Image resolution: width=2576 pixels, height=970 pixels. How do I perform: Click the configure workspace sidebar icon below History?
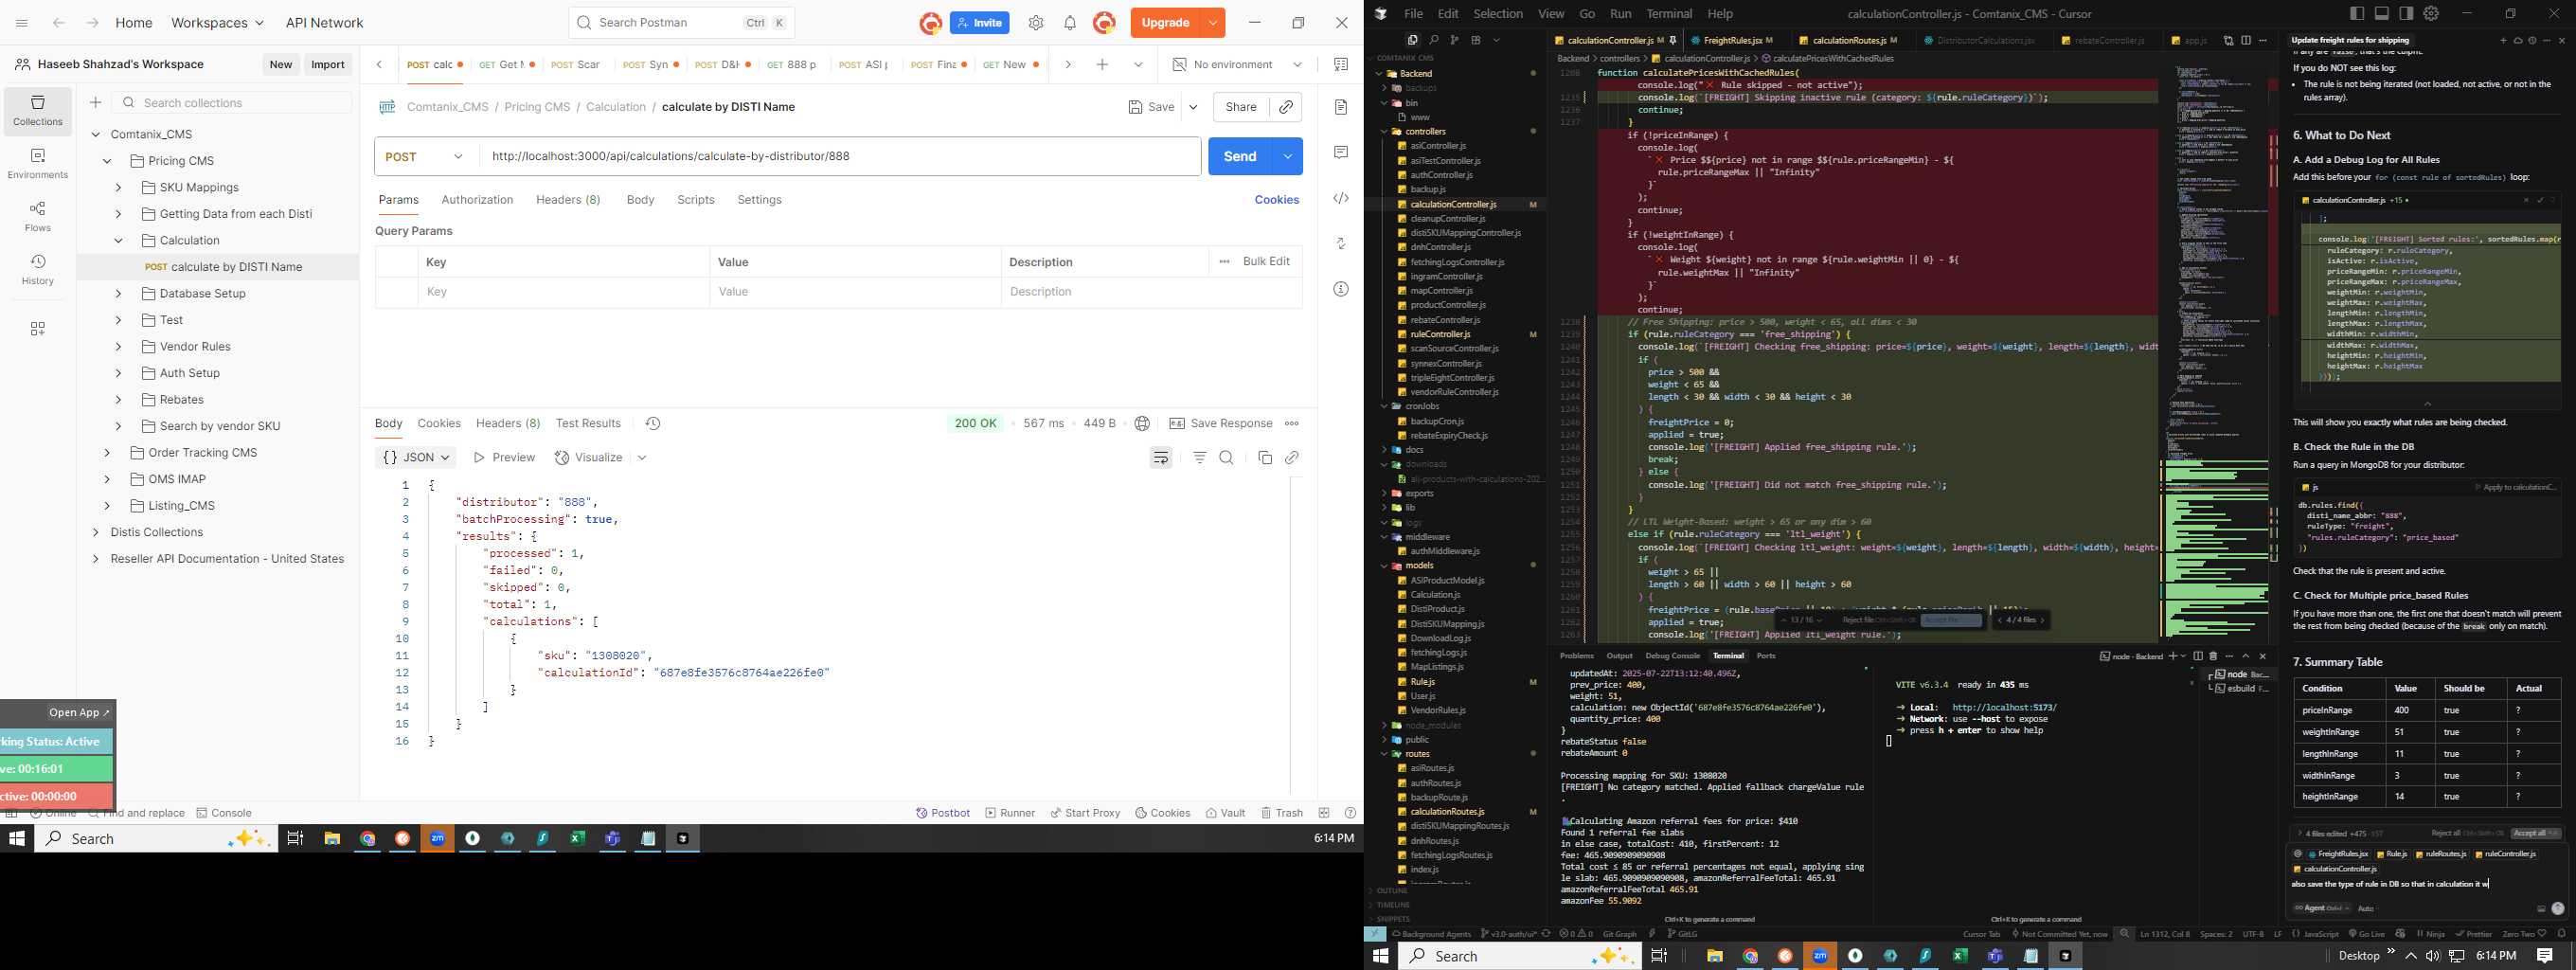point(38,329)
